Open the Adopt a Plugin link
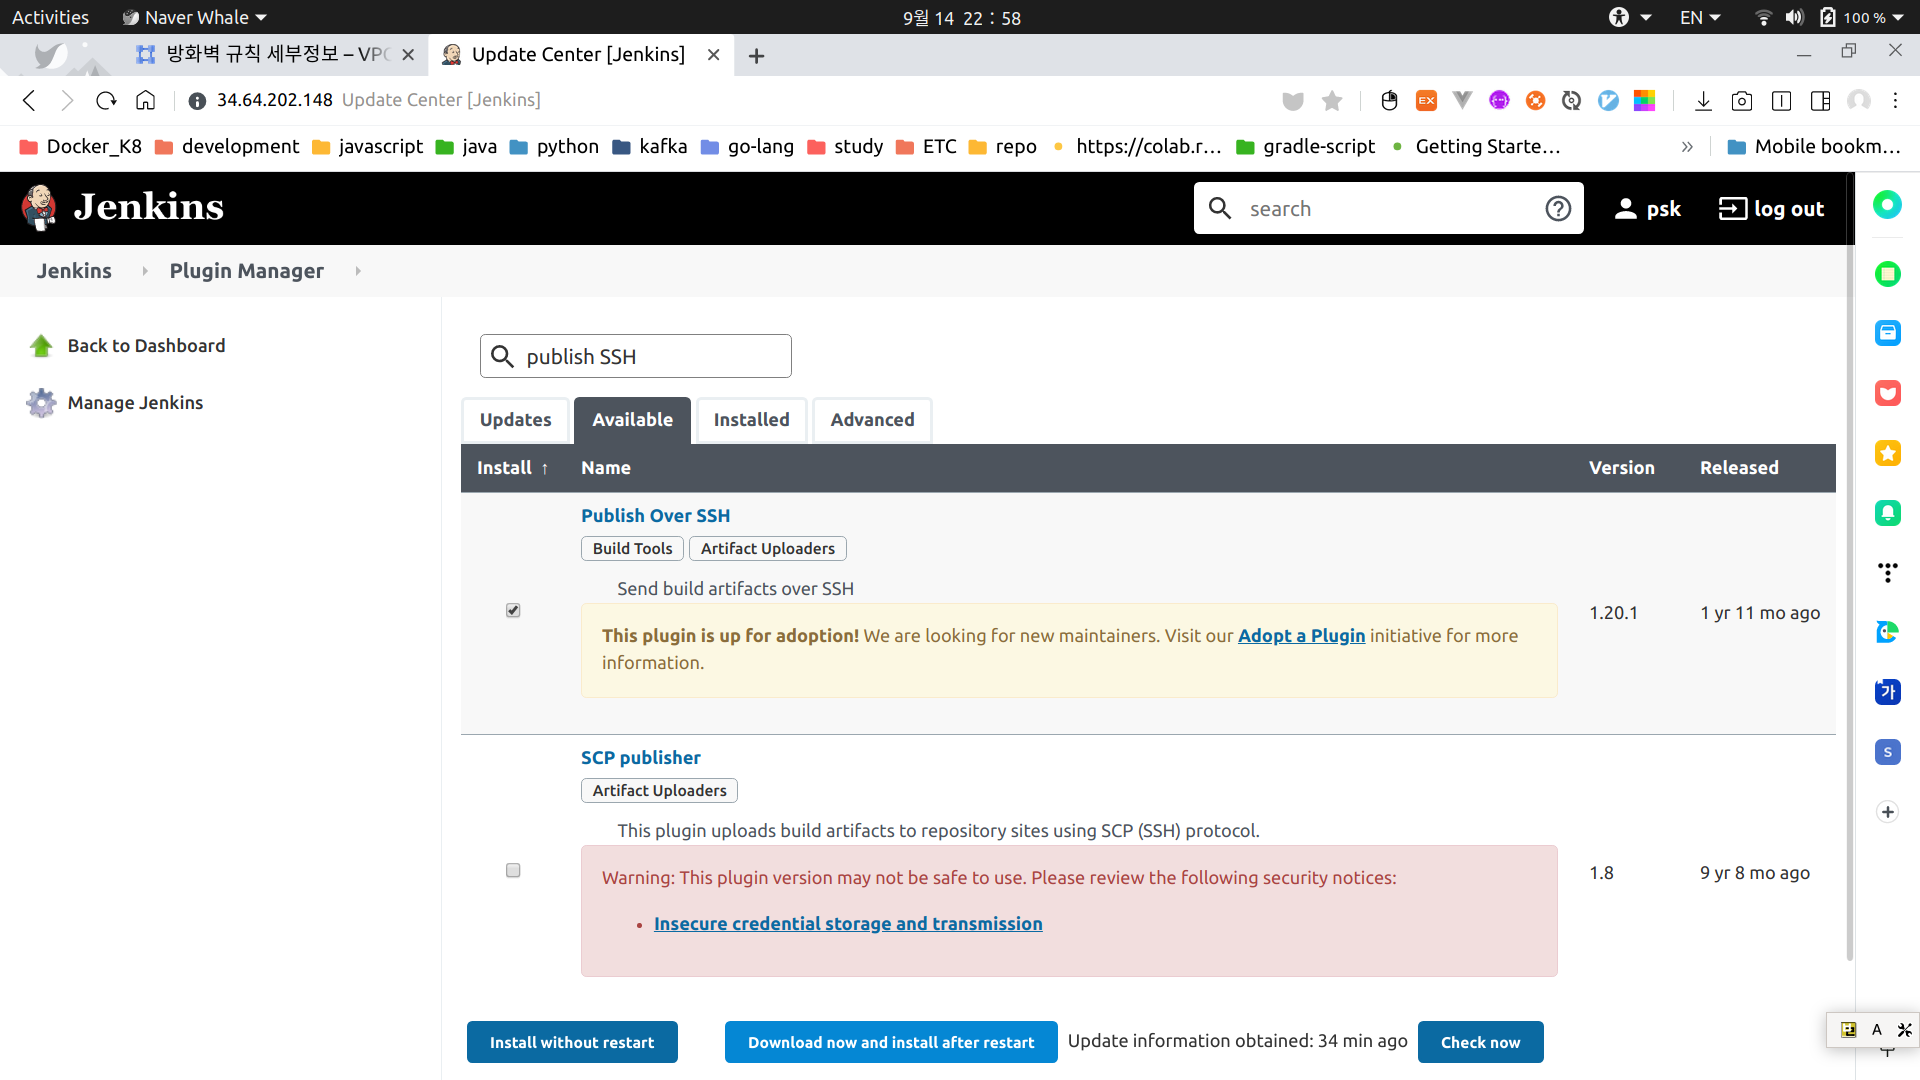 click(x=1301, y=636)
